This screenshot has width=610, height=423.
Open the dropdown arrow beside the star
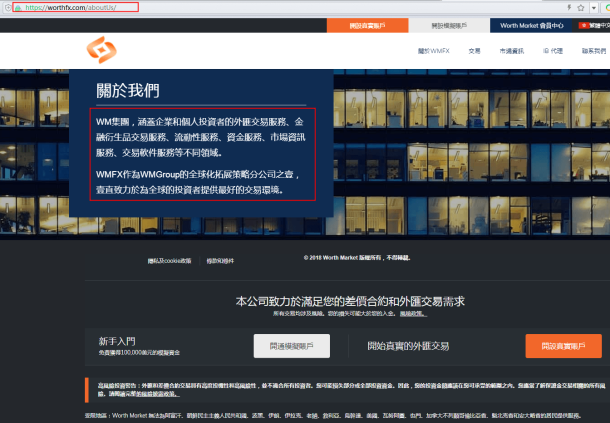594,7
